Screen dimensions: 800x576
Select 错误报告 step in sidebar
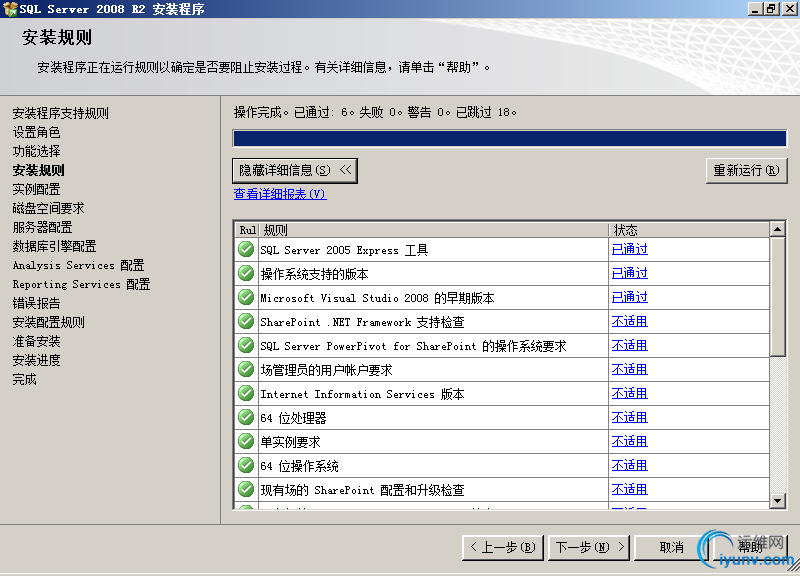pos(36,303)
